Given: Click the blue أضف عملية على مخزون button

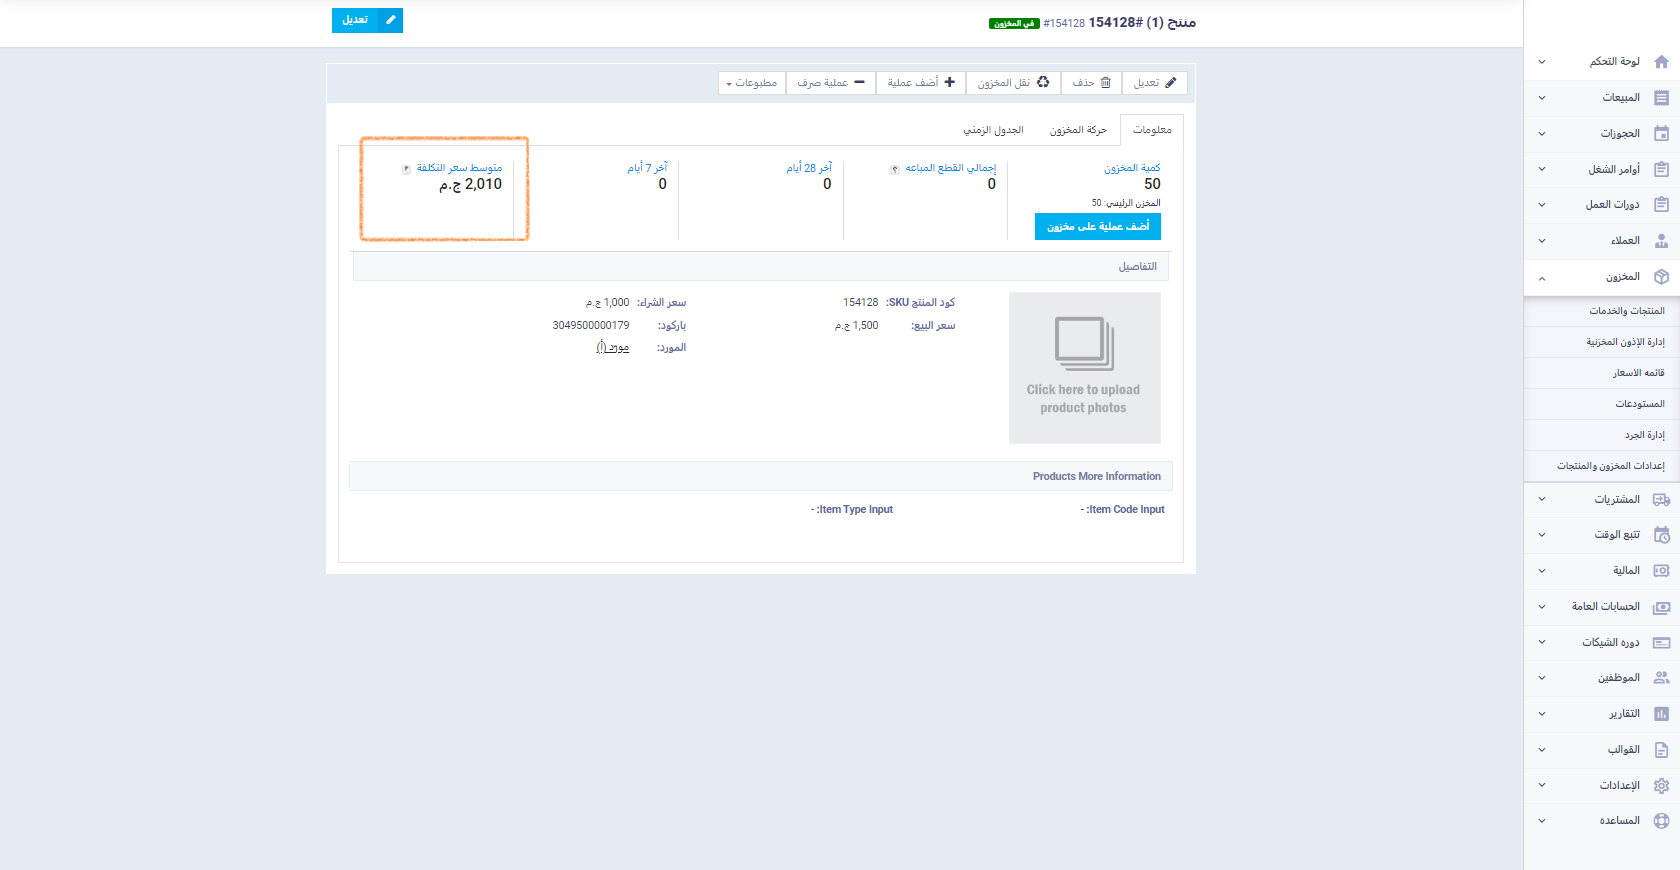Looking at the screenshot, I should [1097, 227].
